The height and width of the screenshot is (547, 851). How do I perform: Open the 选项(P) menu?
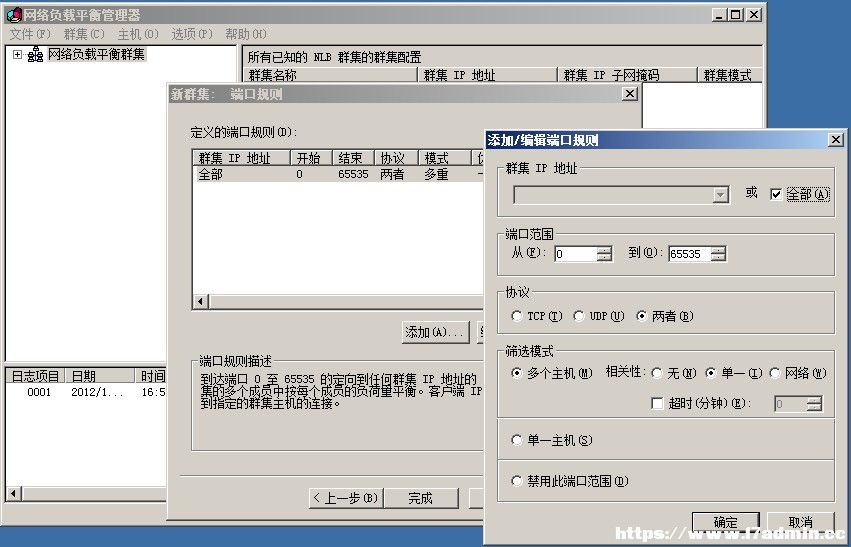(192, 34)
